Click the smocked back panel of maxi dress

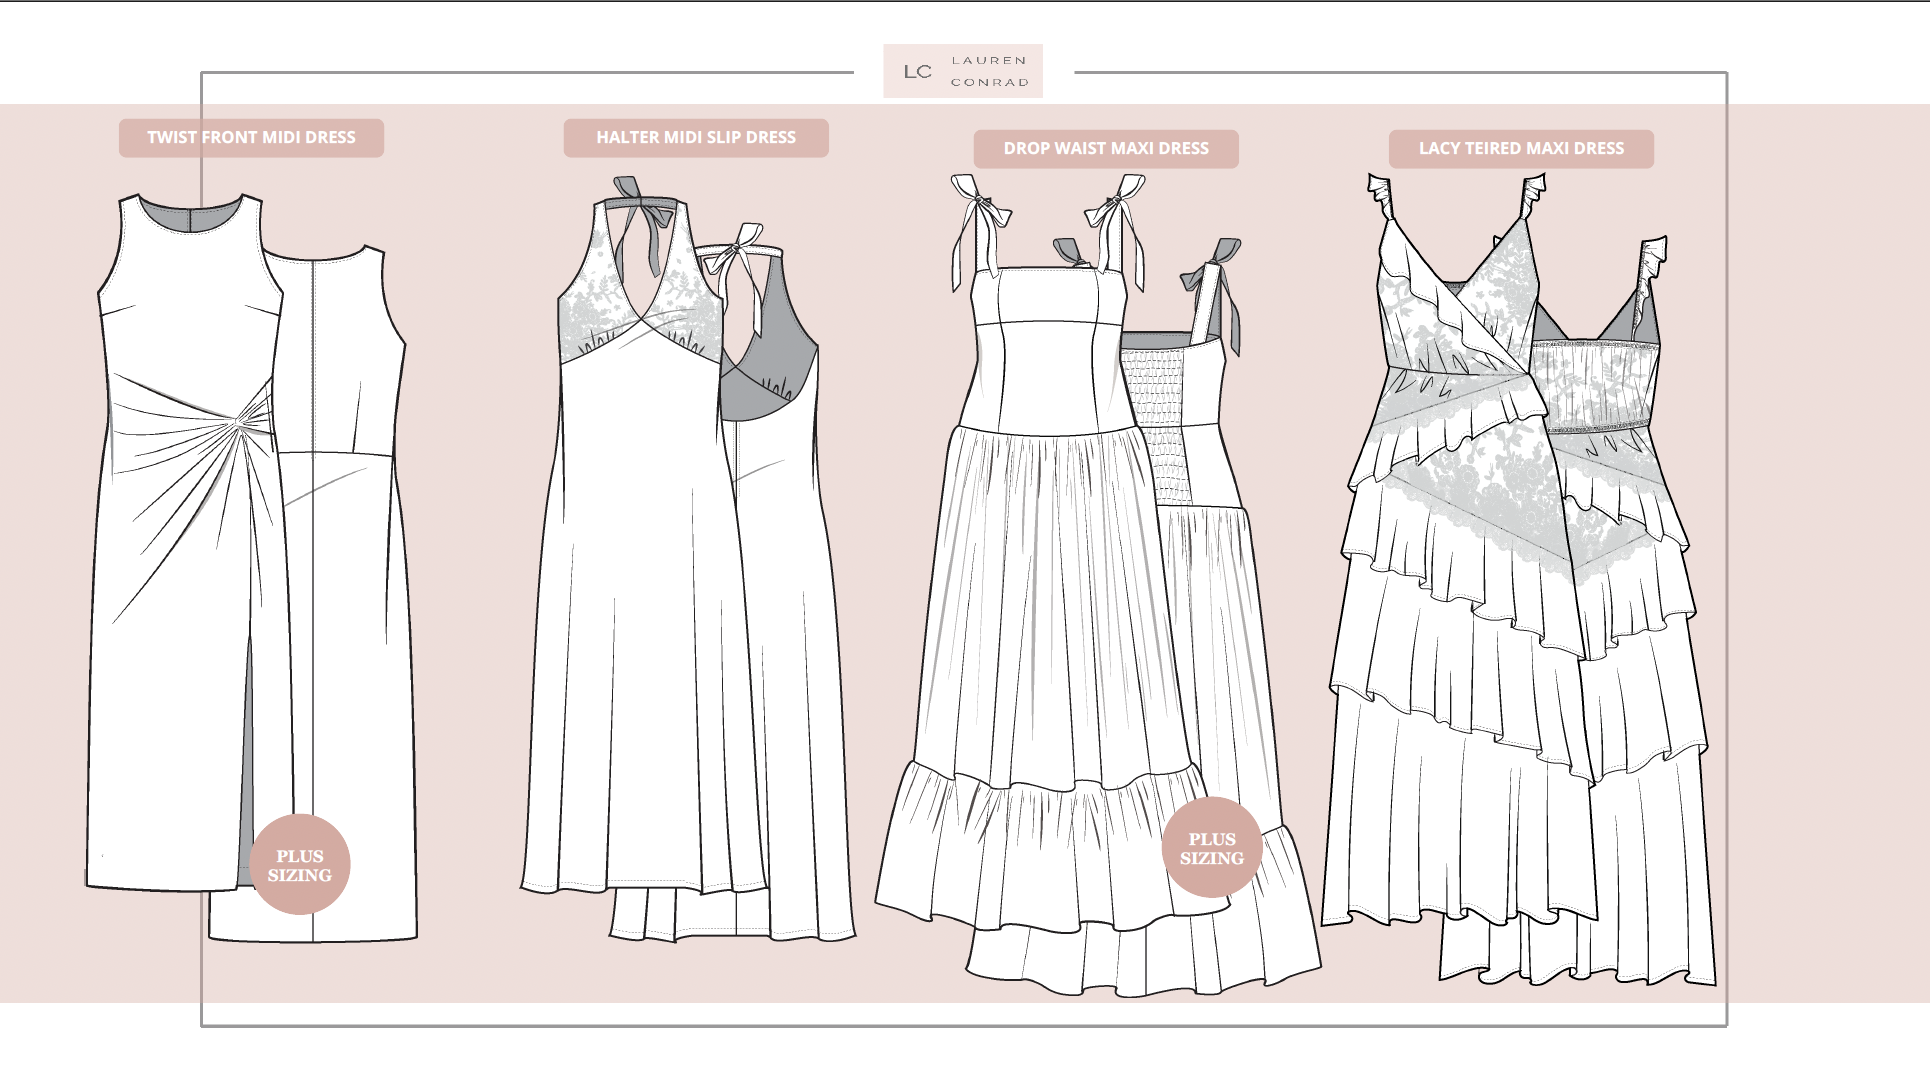pos(1157,400)
